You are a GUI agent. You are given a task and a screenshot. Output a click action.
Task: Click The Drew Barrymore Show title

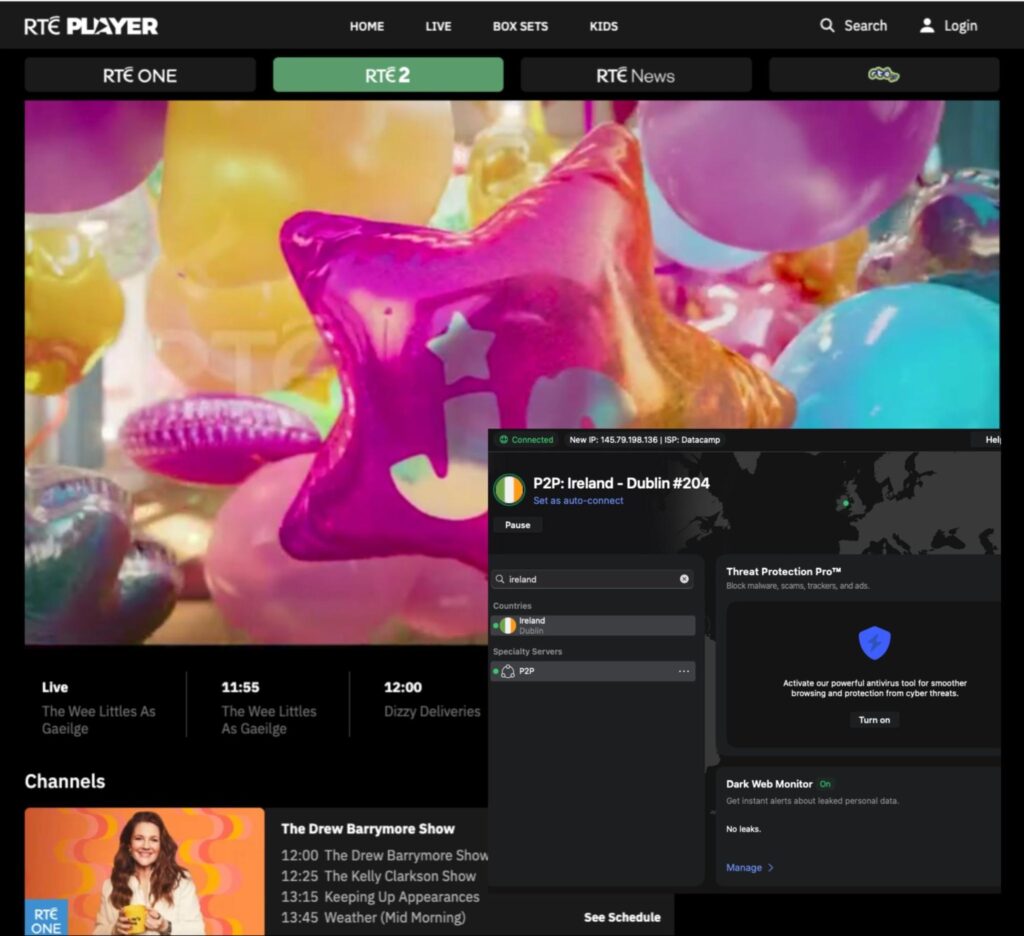click(x=368, y=829)
